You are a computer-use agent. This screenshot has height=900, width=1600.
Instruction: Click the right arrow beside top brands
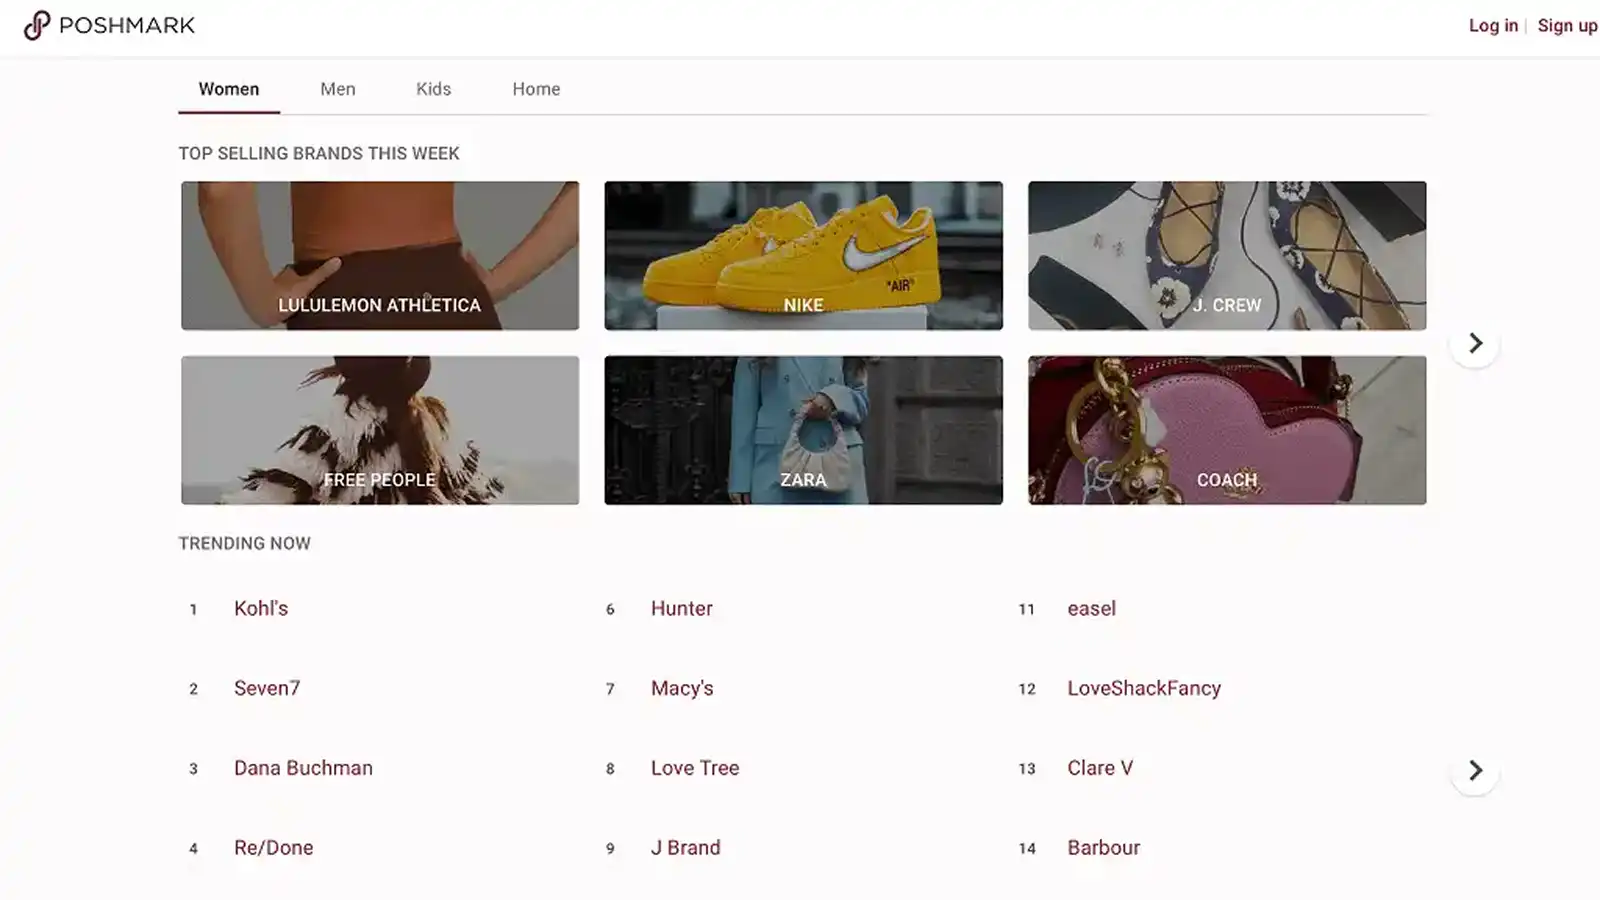(1474, 343)
